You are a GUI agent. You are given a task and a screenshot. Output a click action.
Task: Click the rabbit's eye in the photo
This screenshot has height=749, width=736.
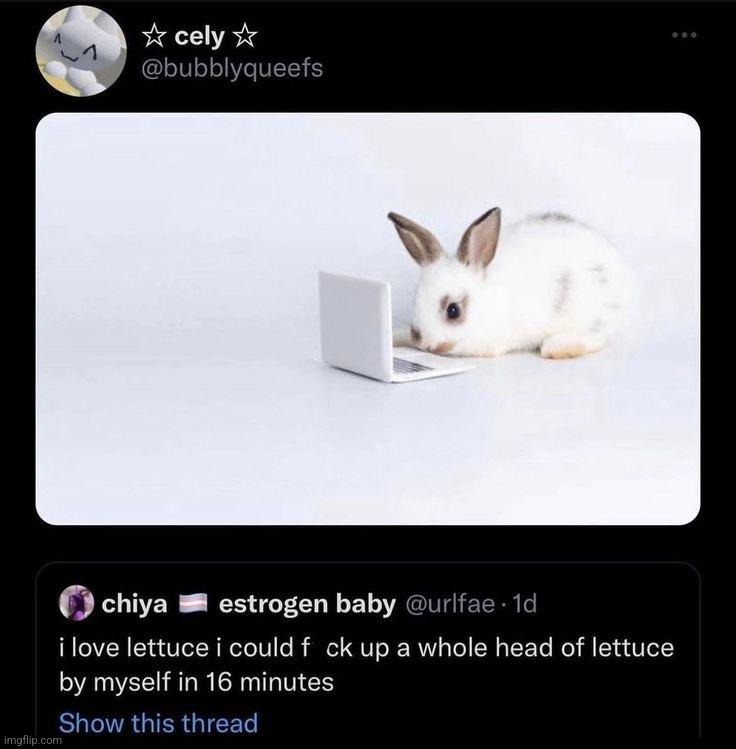click(x=453, y=311)
